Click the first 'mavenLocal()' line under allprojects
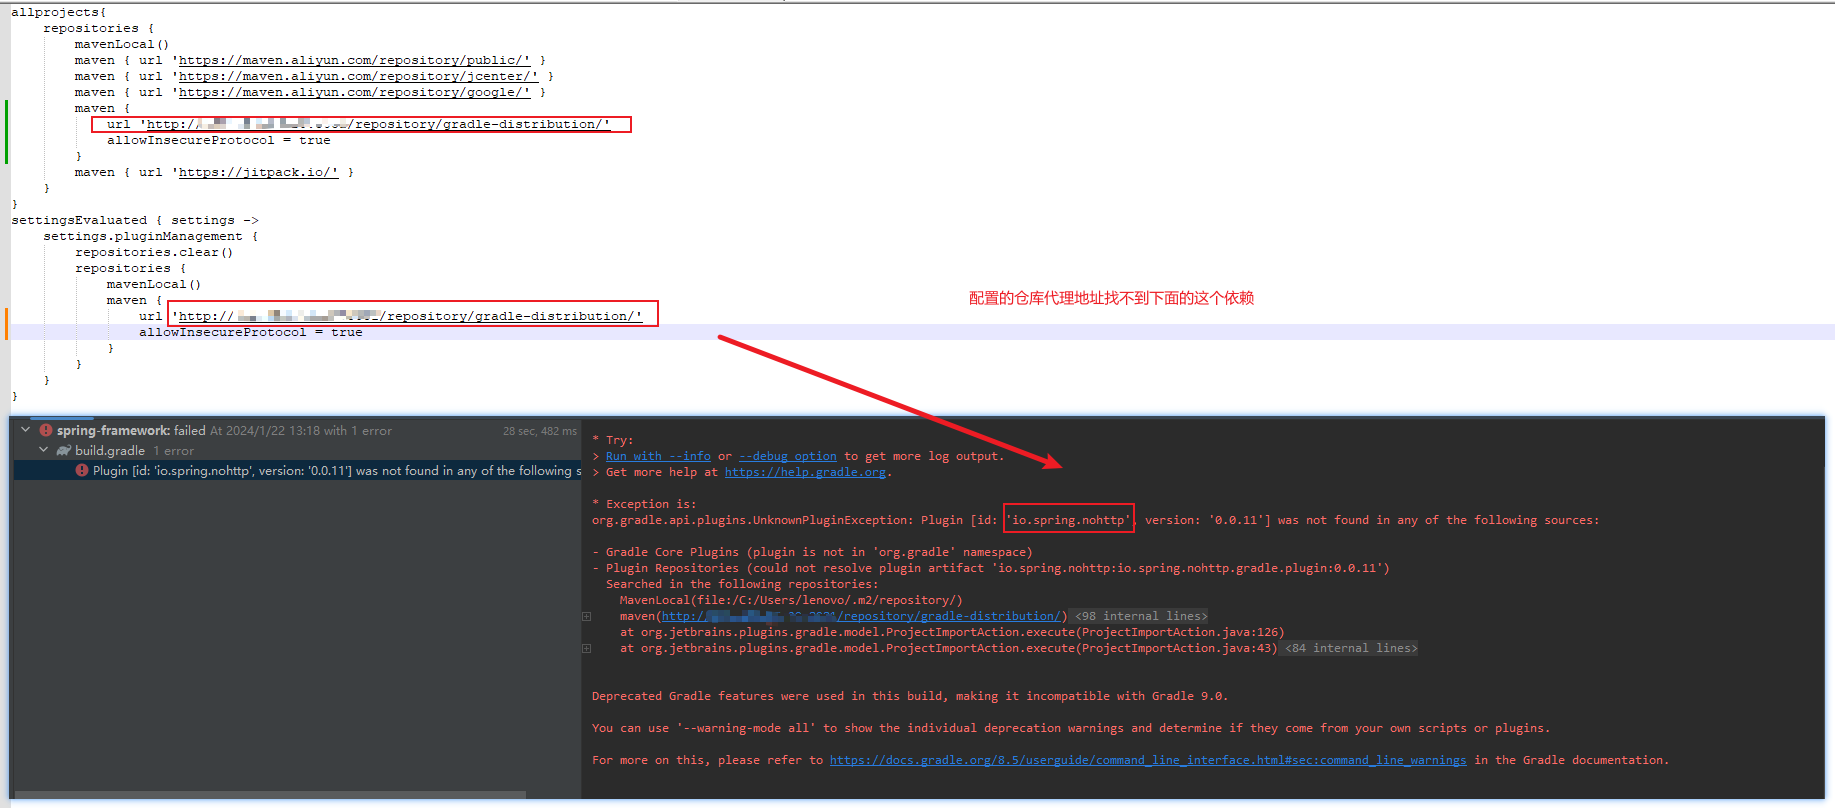1835x808 pixels. point(122,44)
